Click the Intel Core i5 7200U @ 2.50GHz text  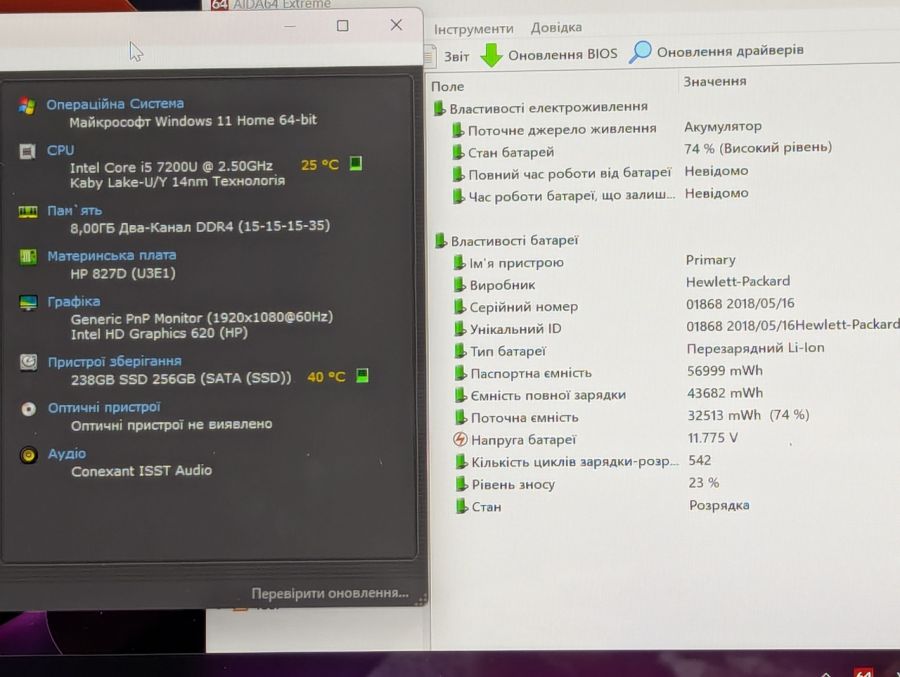coord(171,167)
